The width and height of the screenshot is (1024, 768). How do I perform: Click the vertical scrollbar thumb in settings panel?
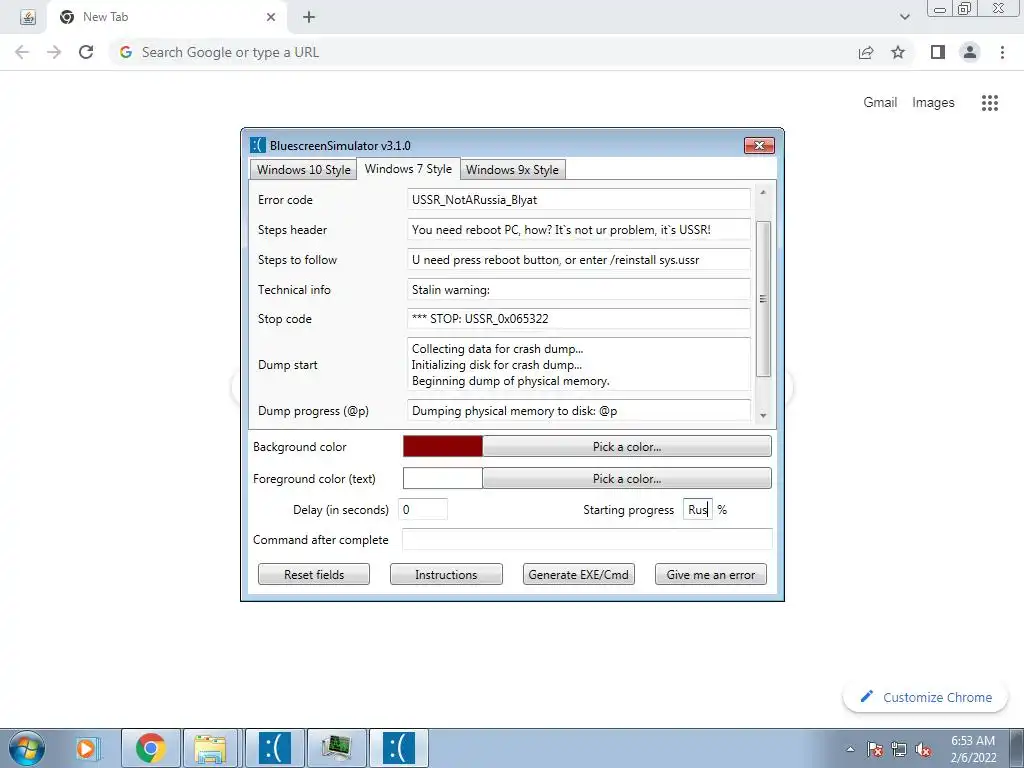pos(763,299)
